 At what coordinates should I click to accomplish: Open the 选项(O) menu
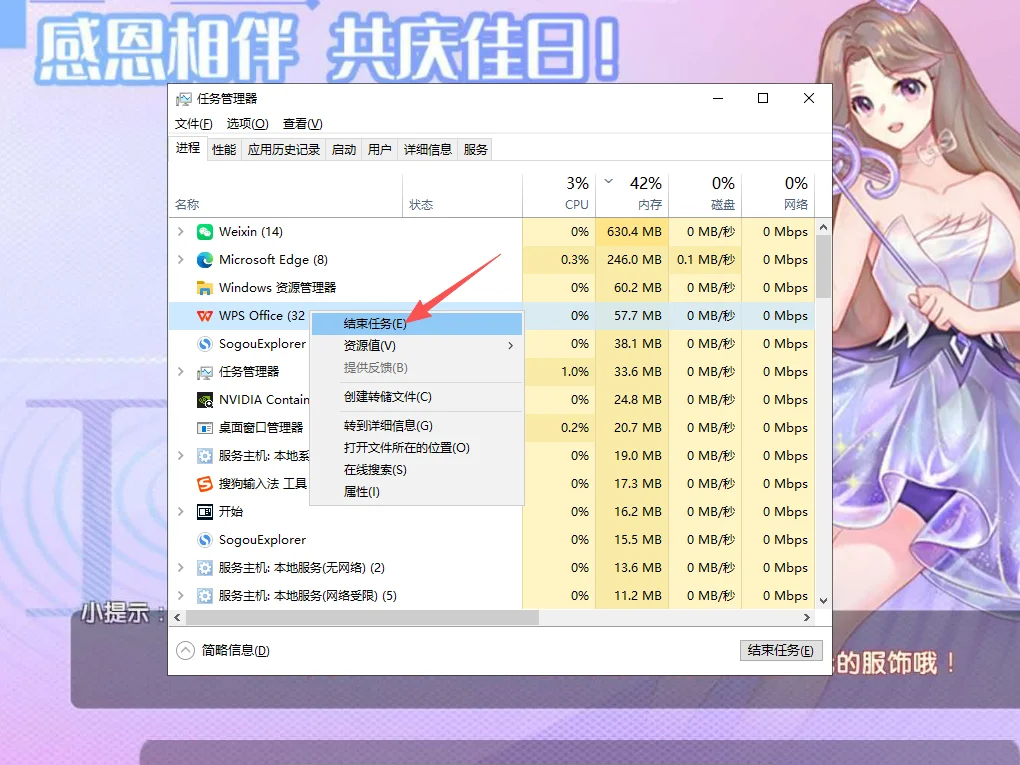(x=247, y=124)
